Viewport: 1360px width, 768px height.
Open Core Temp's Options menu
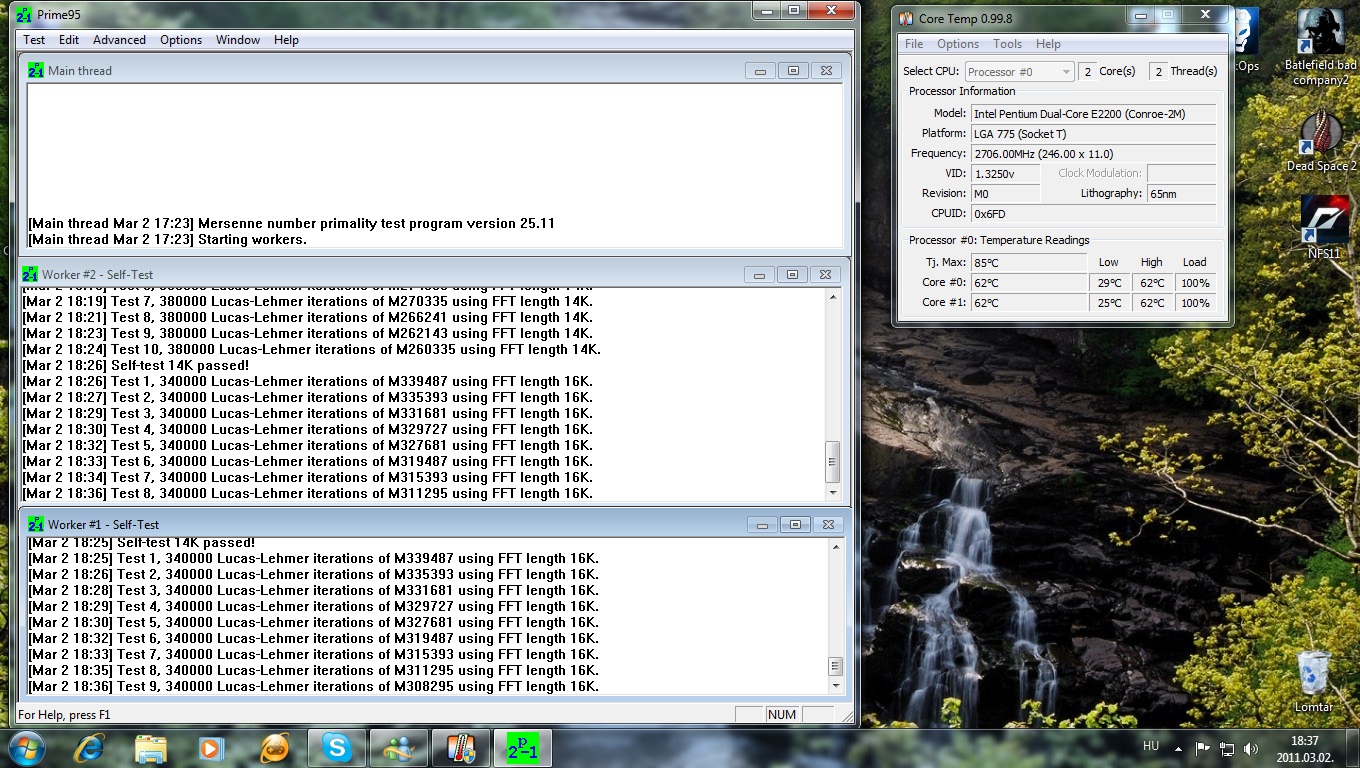click(x=958, y=44)
